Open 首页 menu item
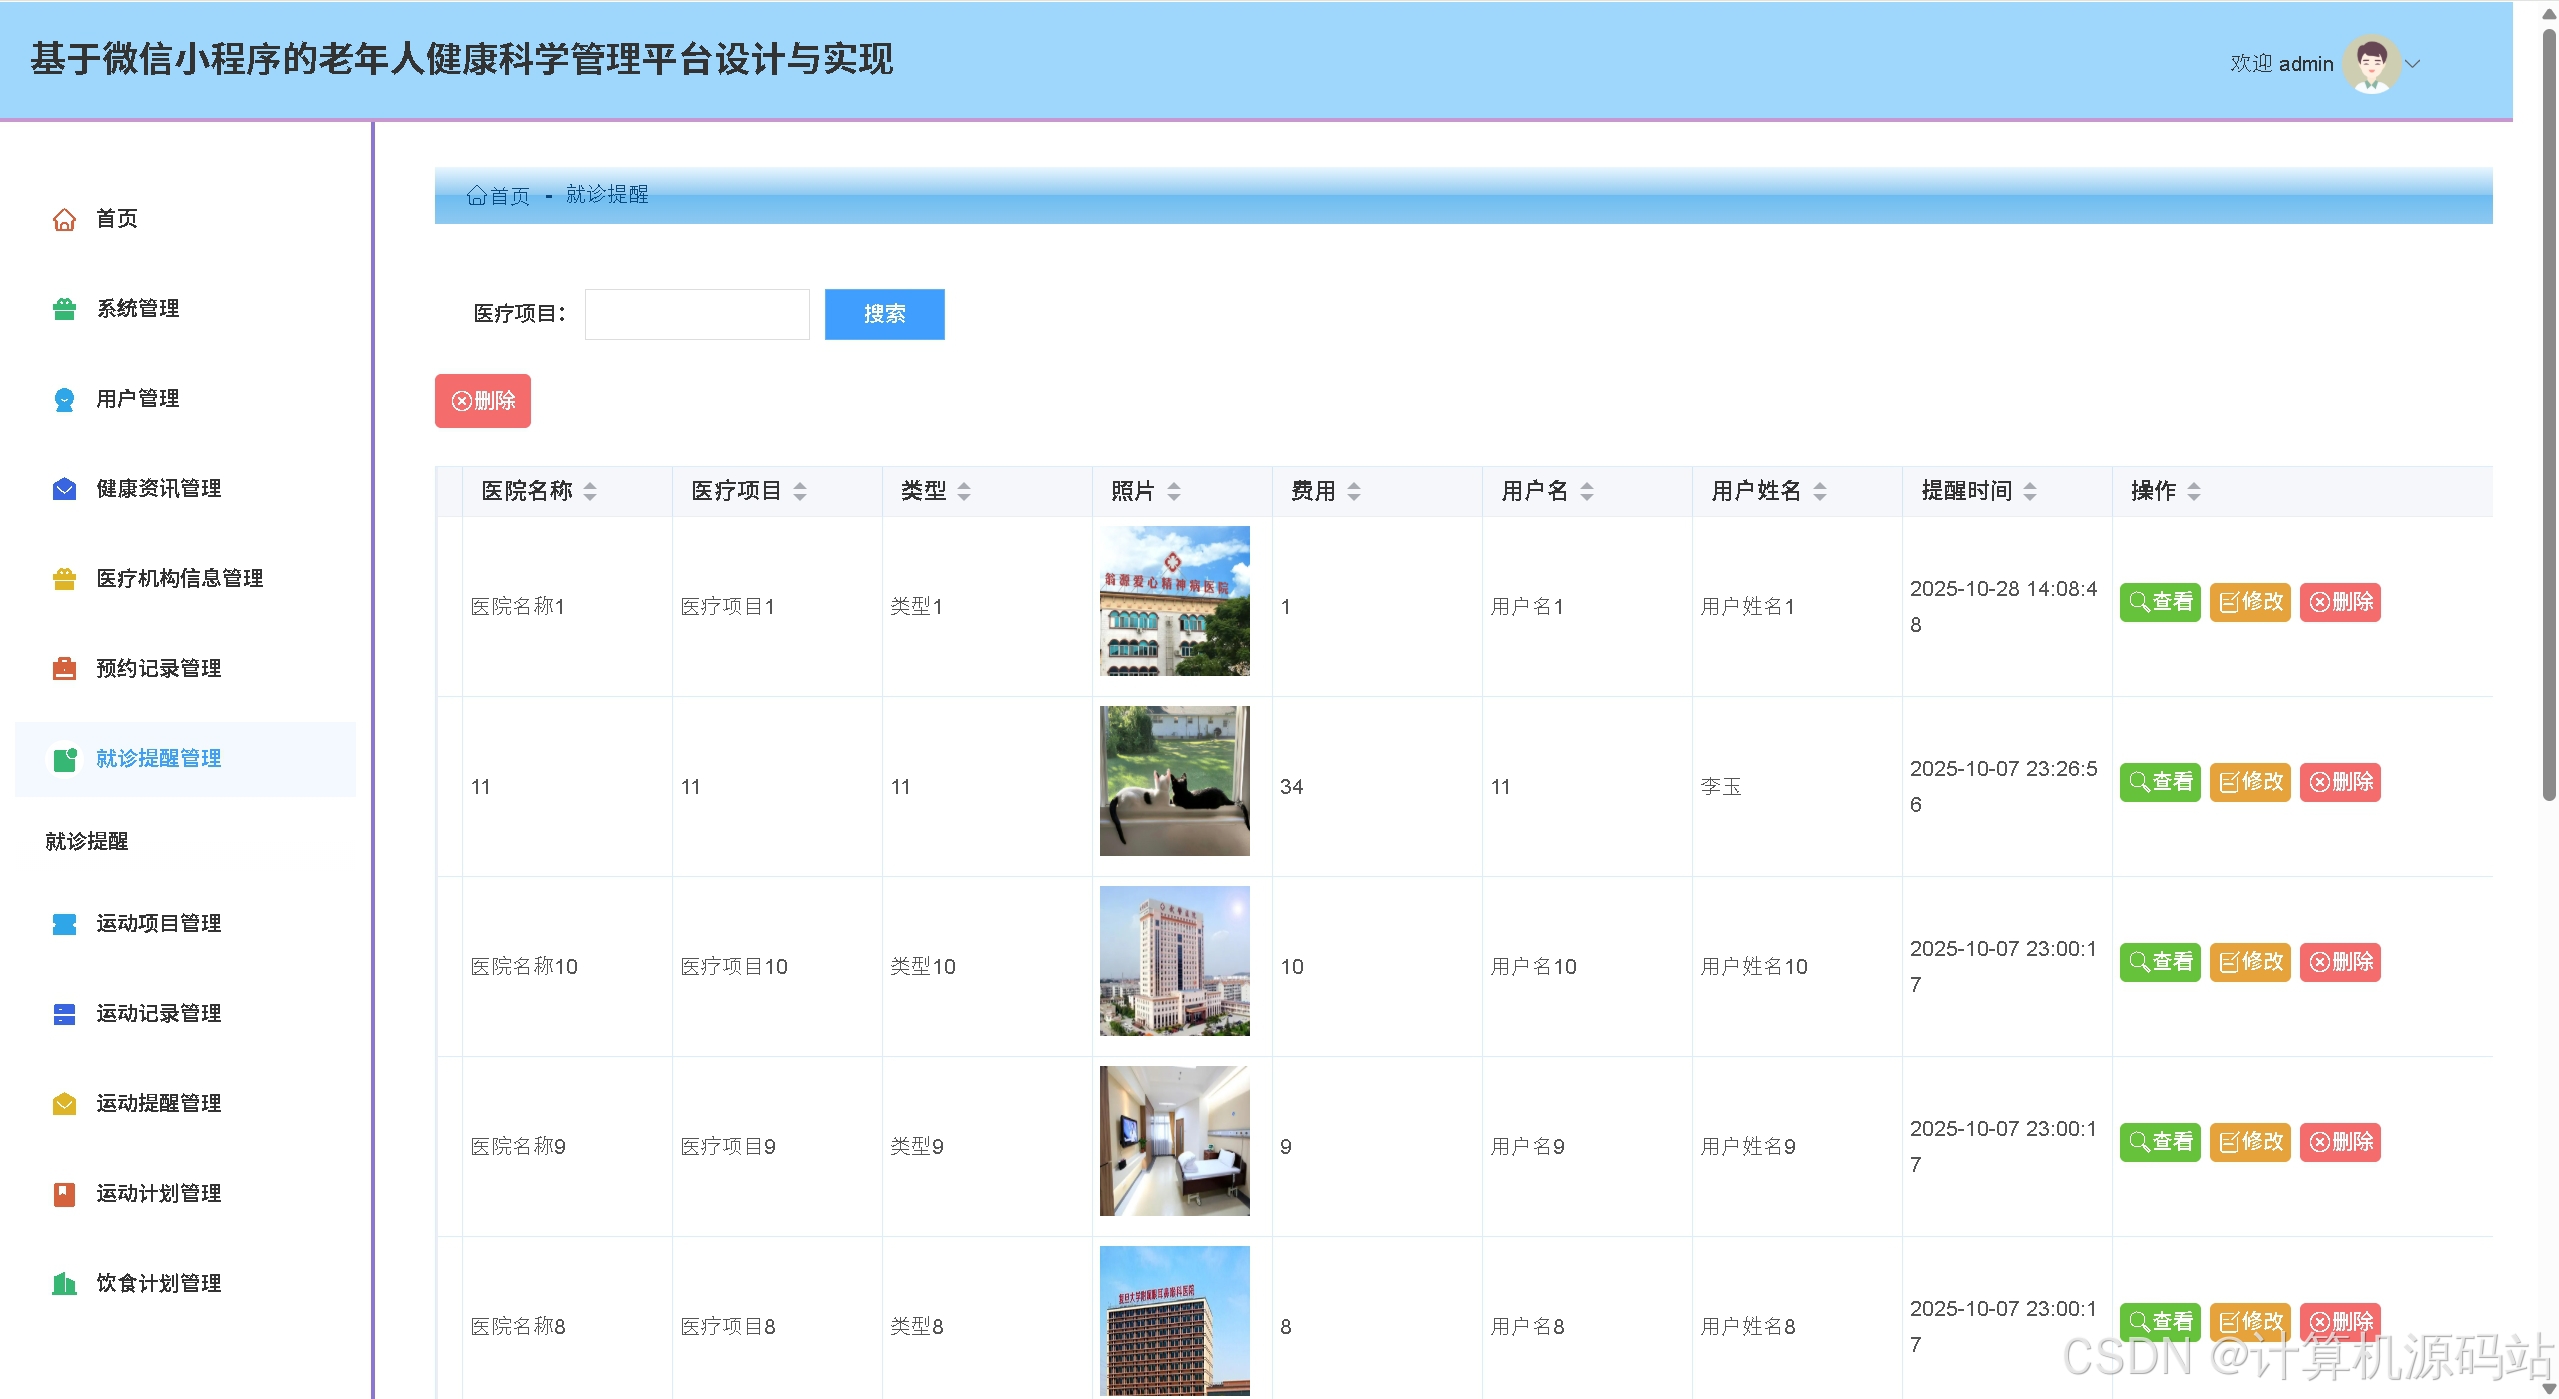This screenshot has height=1399, width=2559. pyautogui.click(x=185, y=219)
